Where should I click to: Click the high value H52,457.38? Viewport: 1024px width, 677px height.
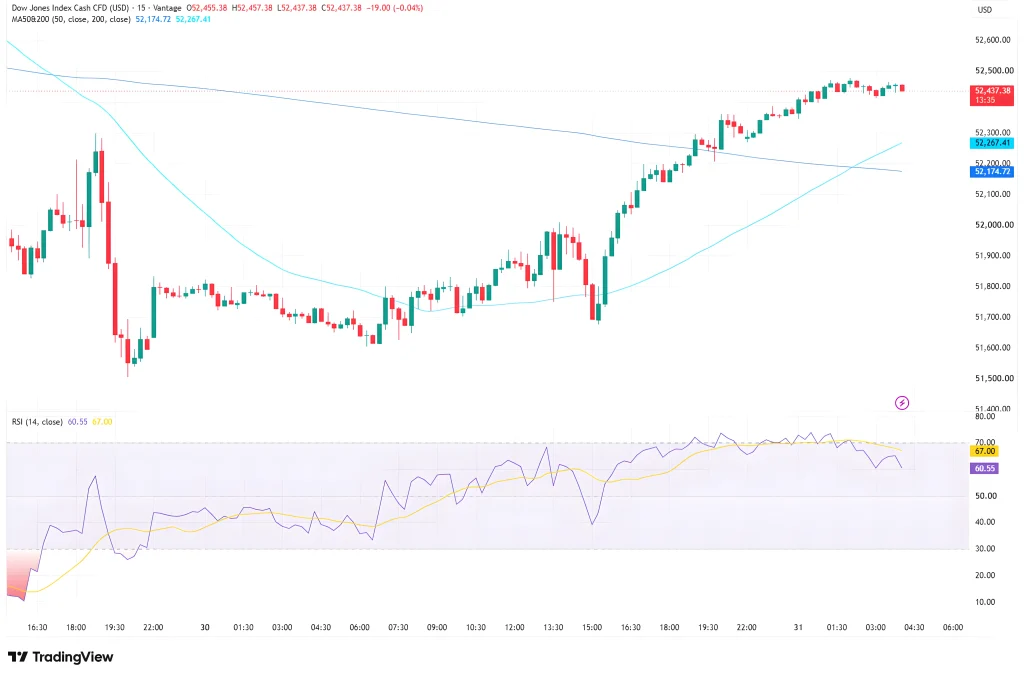coord(254,8)
